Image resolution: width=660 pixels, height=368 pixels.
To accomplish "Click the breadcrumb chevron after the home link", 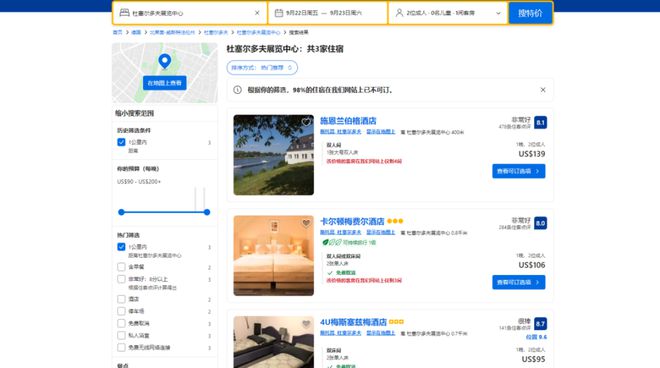I will 127,32.
